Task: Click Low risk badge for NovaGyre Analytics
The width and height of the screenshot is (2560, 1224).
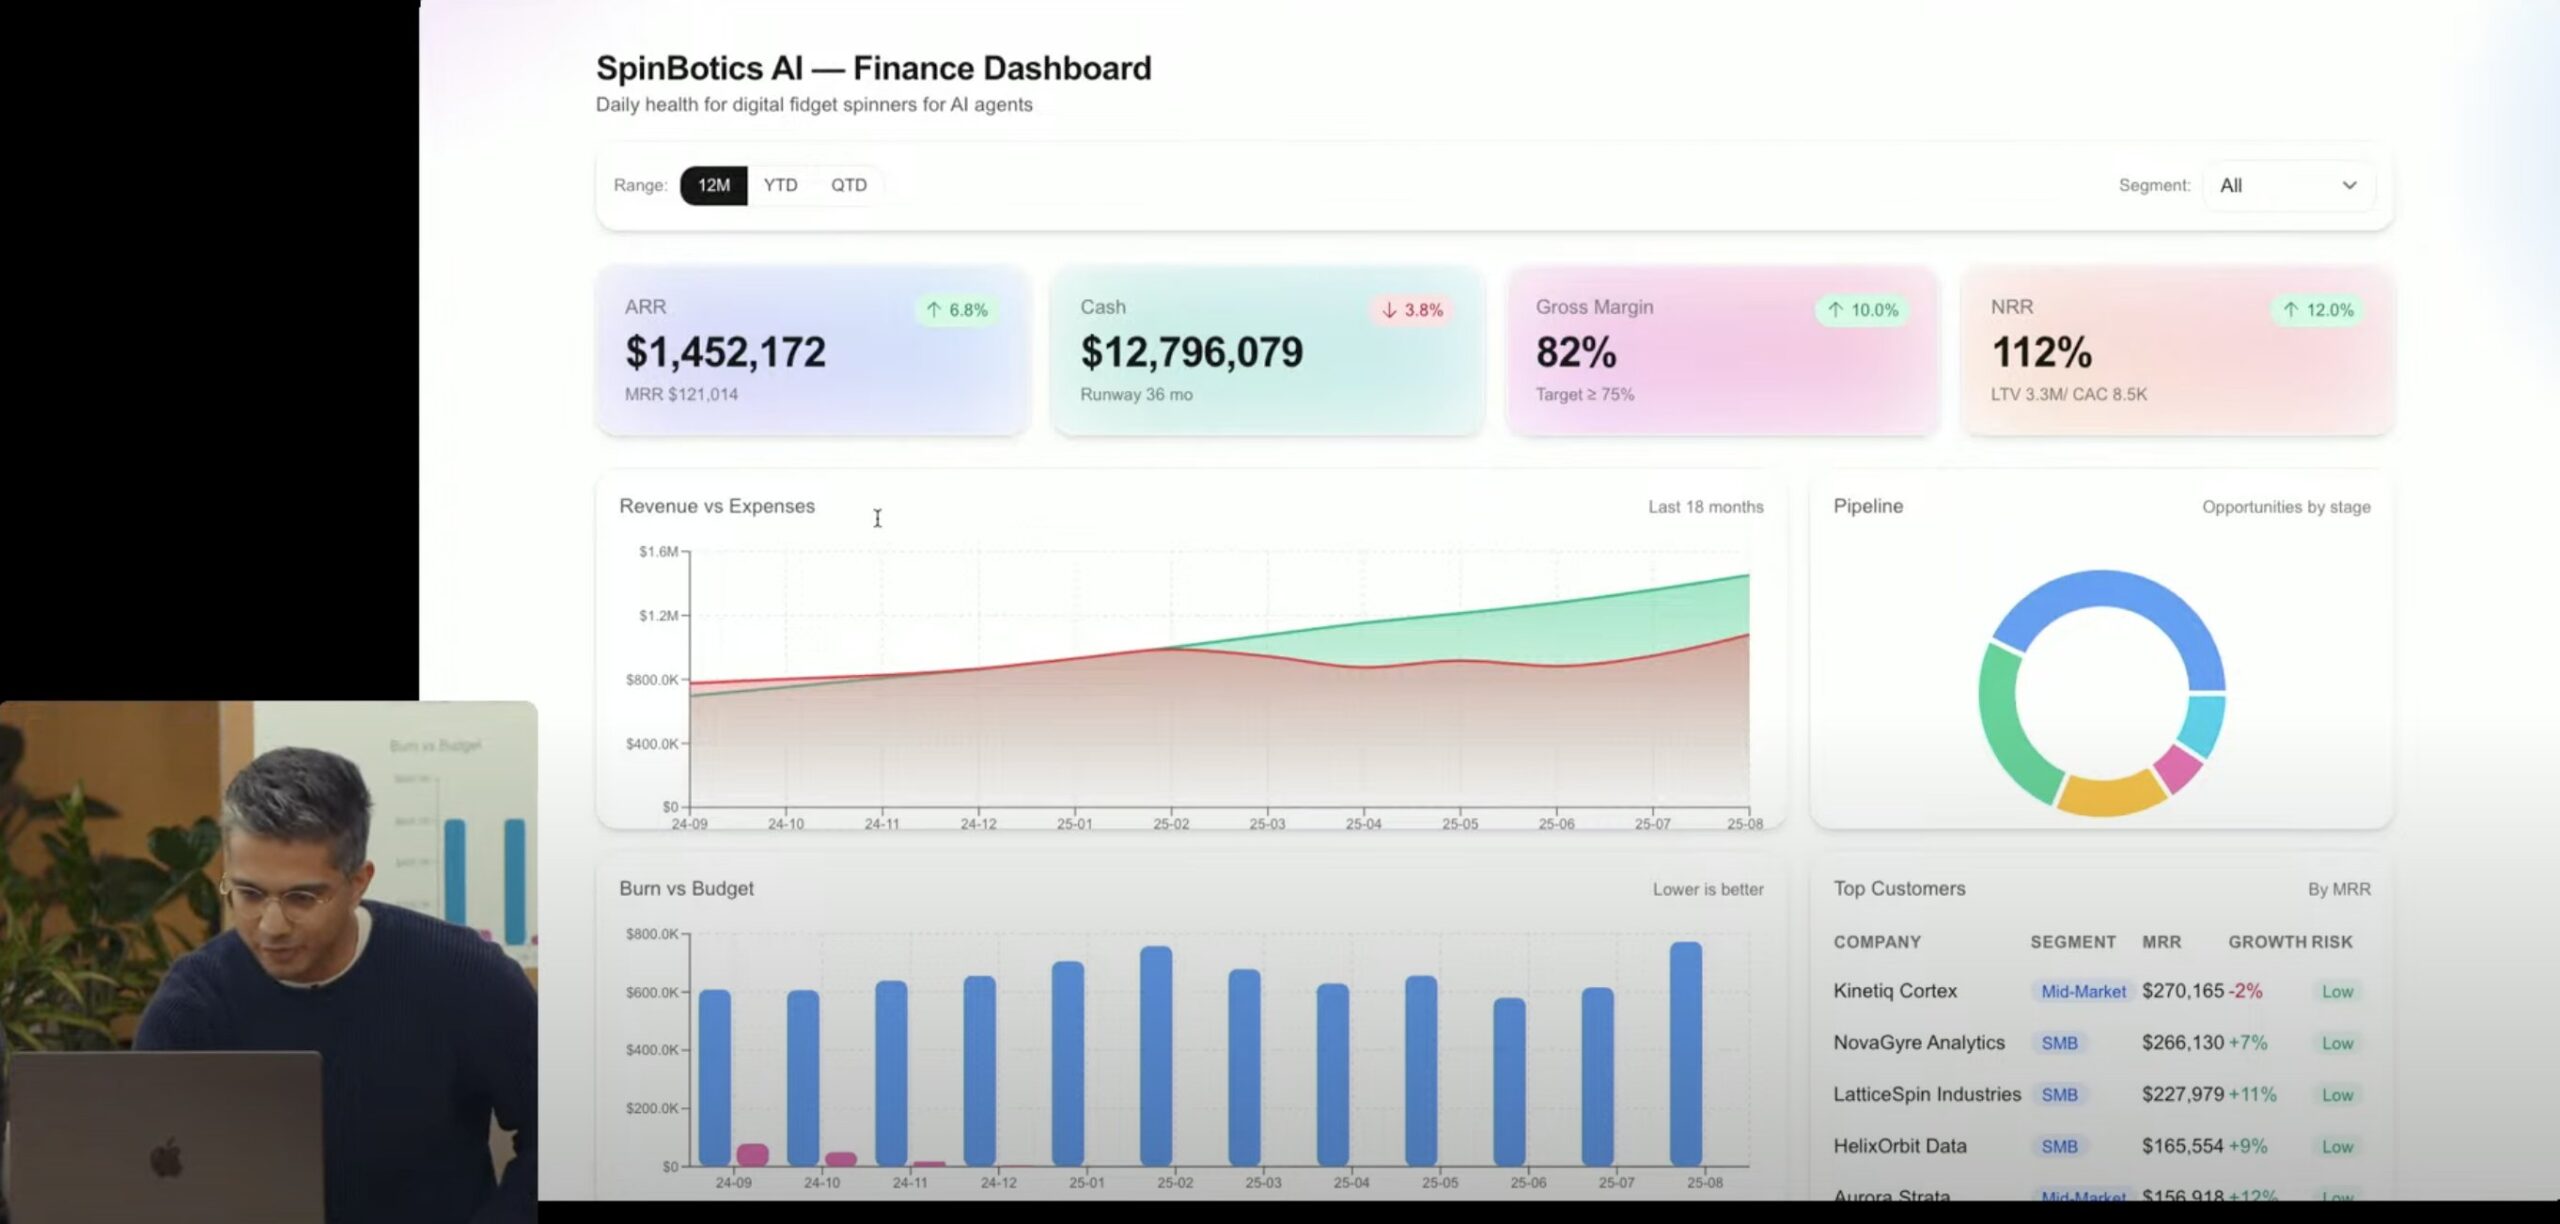Action: tap(2337, 1044)
